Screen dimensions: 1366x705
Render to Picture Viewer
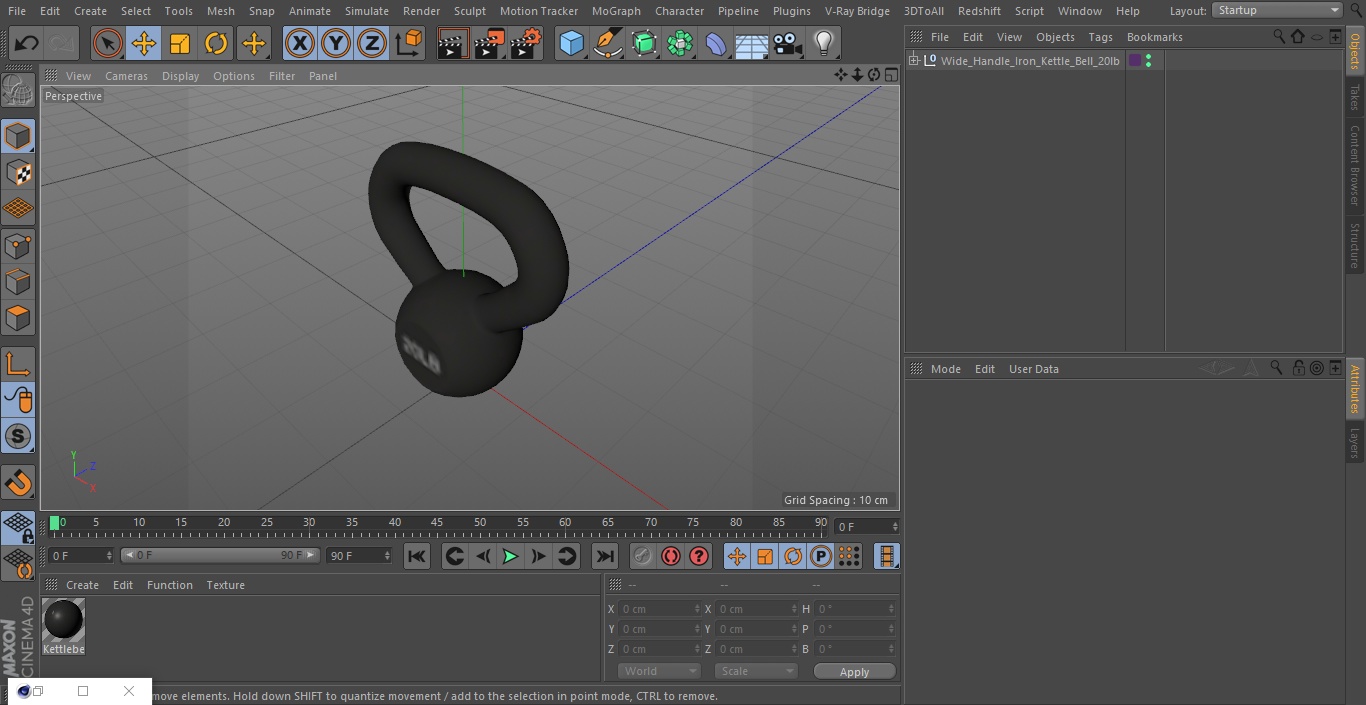(489, 43)
